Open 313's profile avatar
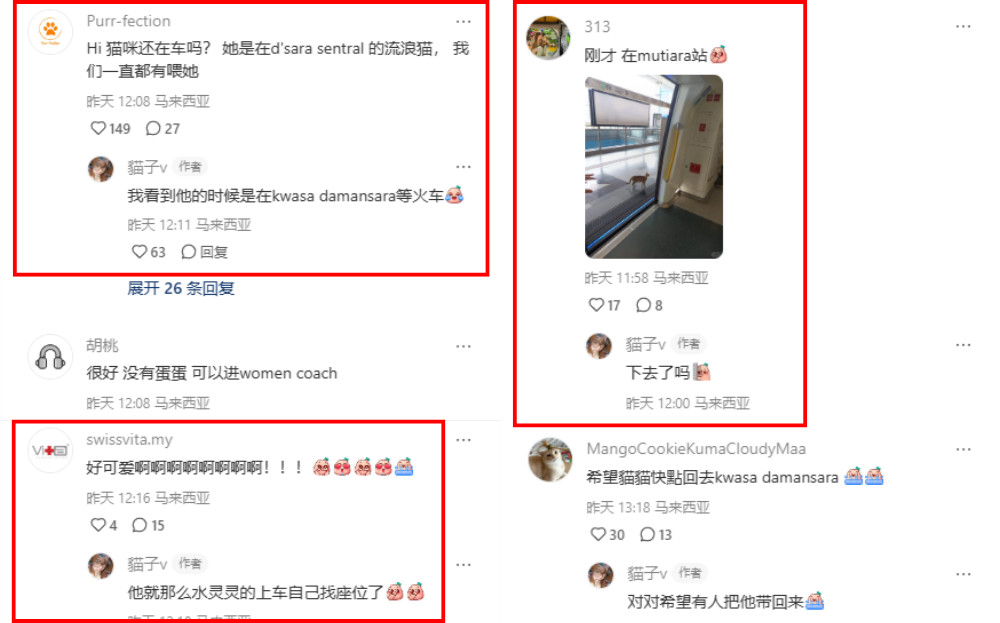 [x=548, y=38]
